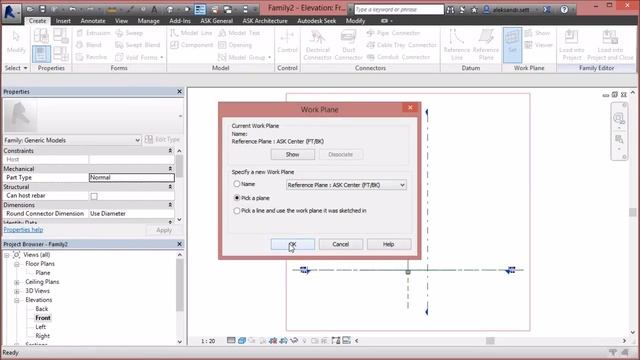Select the Pipe Connector tool
Screen dimensions: 640x360
pyautogui.click(x=393, y=33)
